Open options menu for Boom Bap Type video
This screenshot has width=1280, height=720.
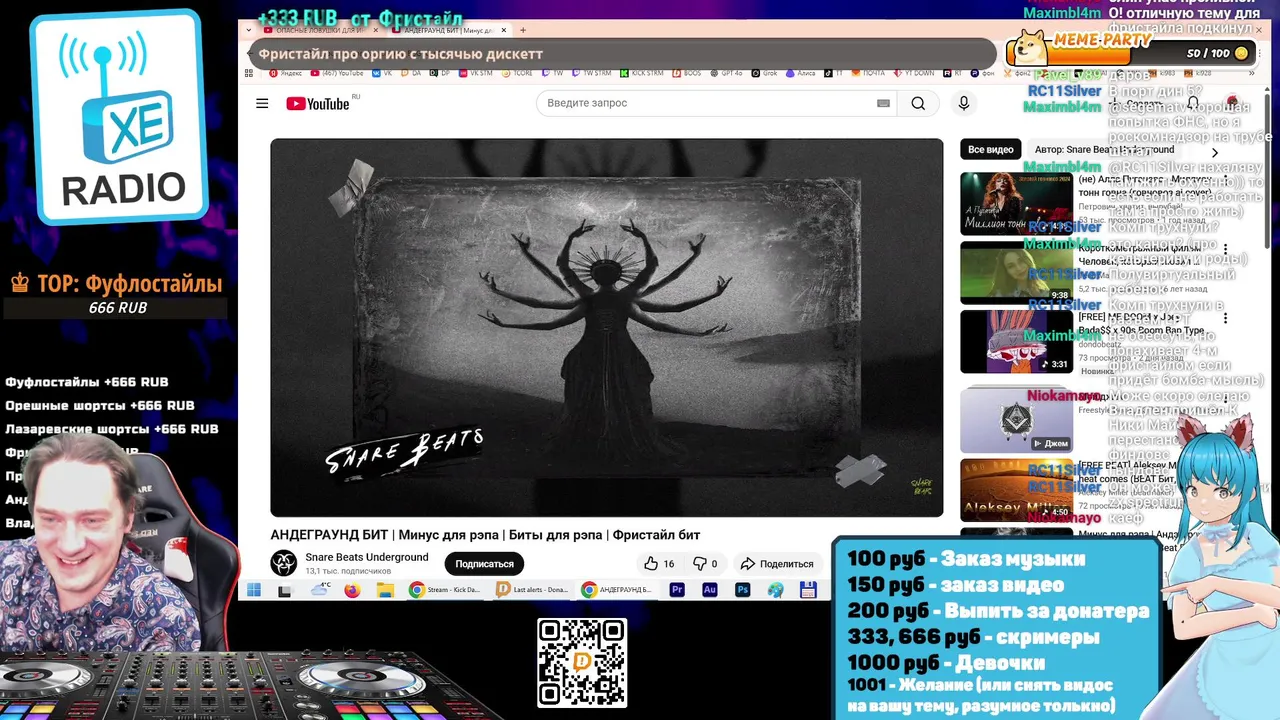click(1225, 318)
